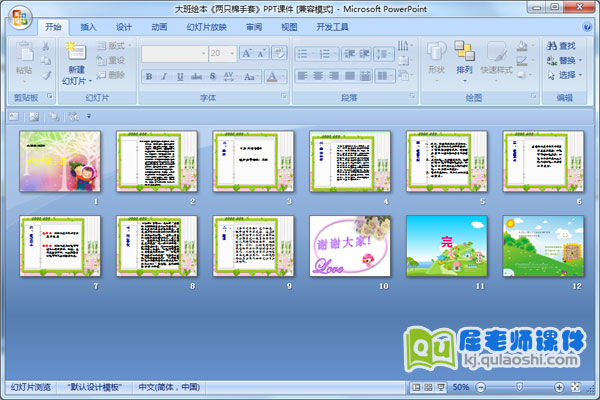Open the Slide Show (幻灯片放映) tab
Screen dimensions: 600x400
[207, 27]
